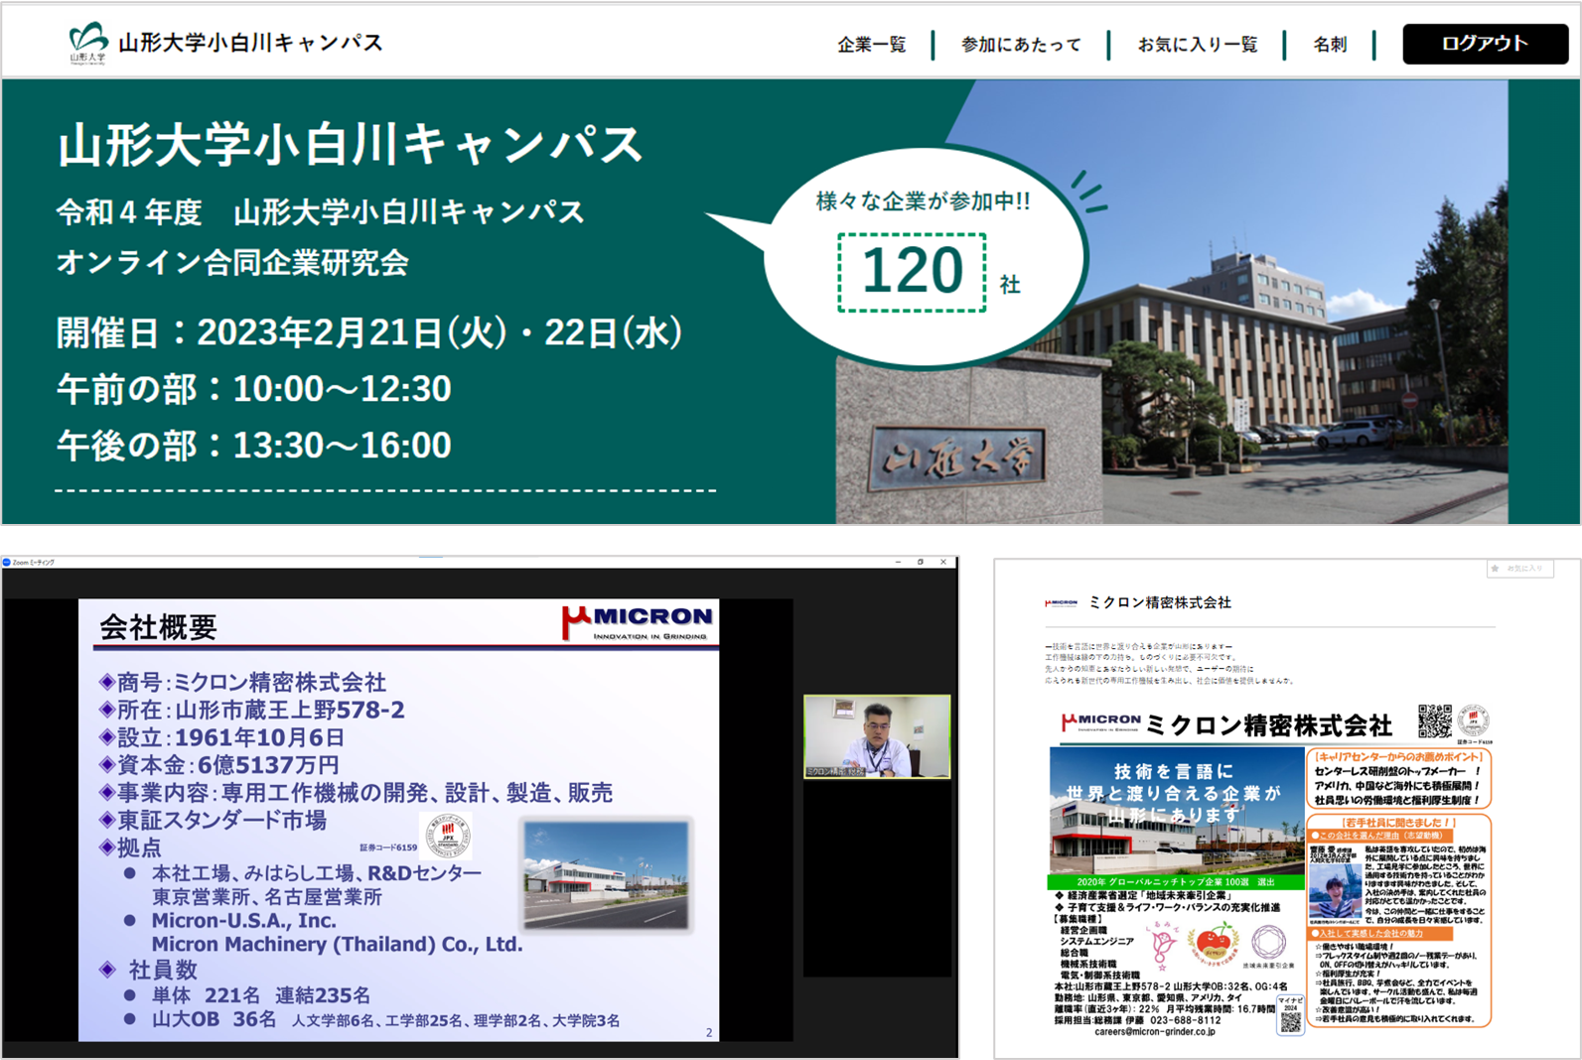Viewport: 1582px width, 1060px height.
Task: Click the top QR code on company flyer
Action: [x=1435, y=721]
